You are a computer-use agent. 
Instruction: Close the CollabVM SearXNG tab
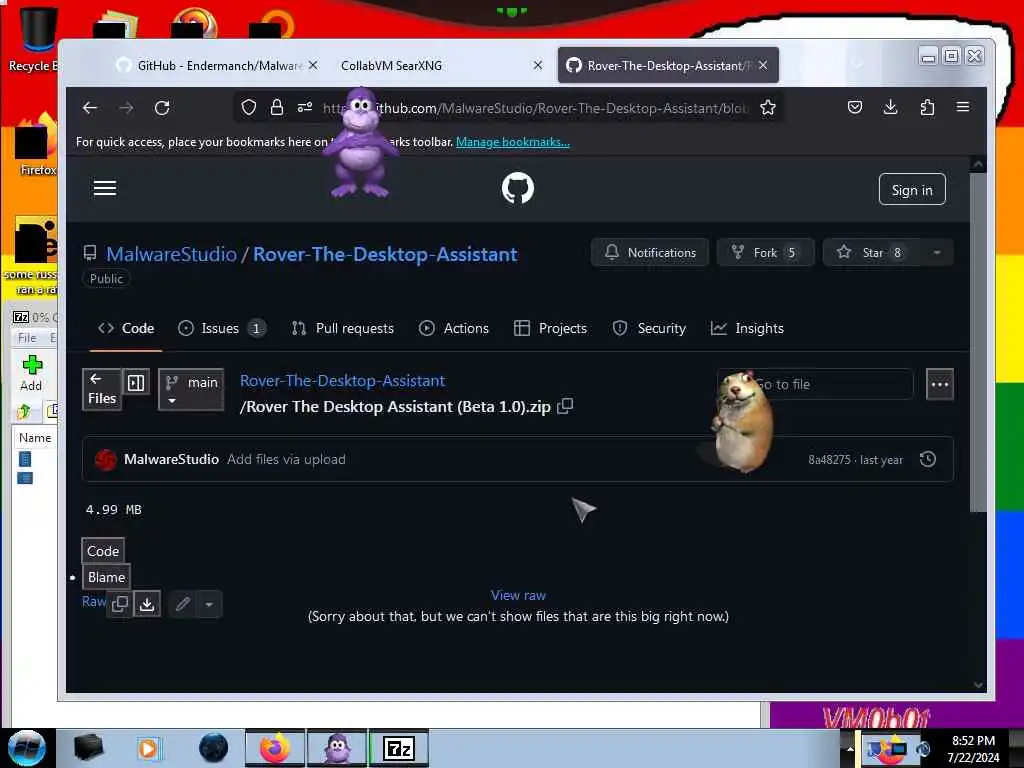[x=537, y=65]
